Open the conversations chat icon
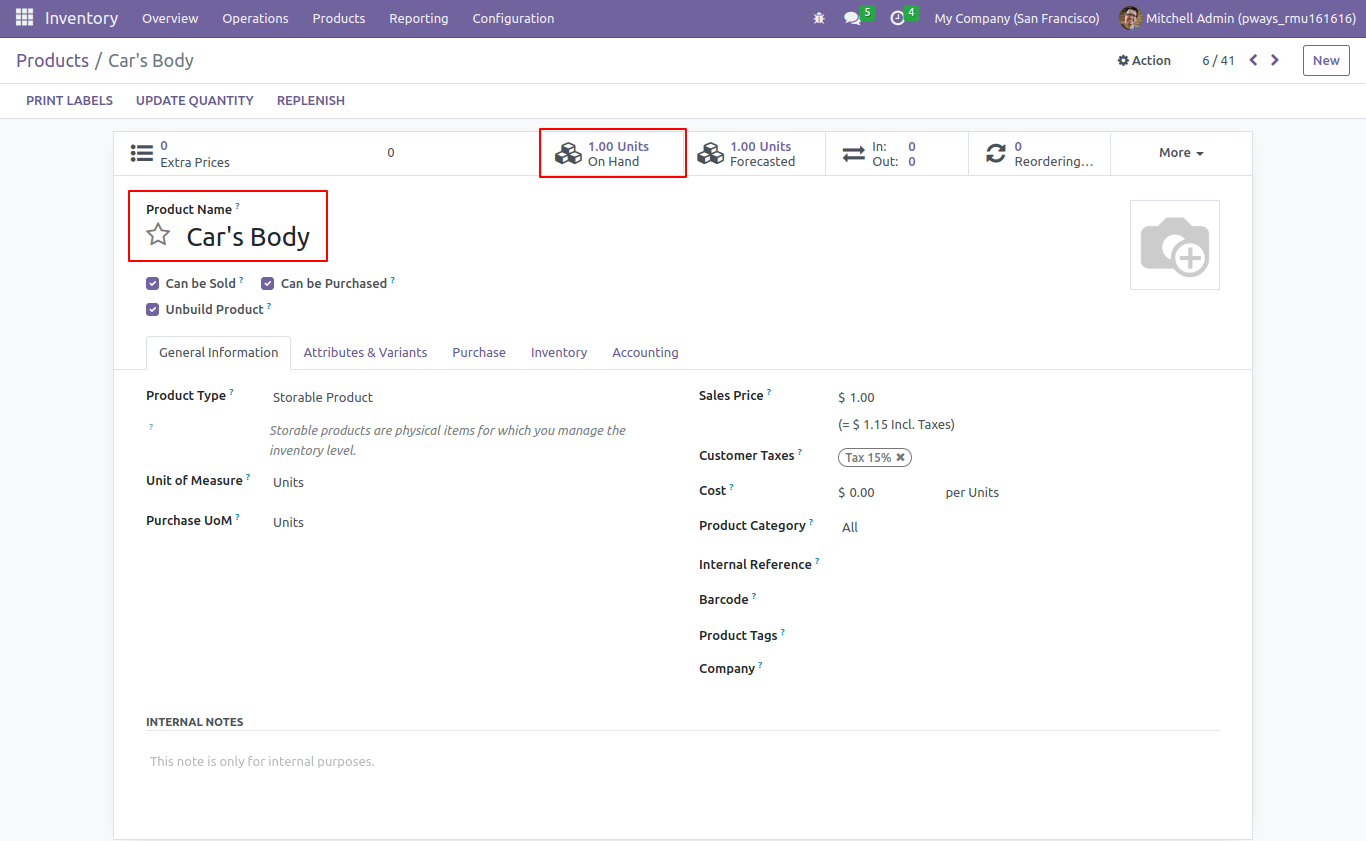The width and height of the screenshot is (1366, 841). pos(852,18)
